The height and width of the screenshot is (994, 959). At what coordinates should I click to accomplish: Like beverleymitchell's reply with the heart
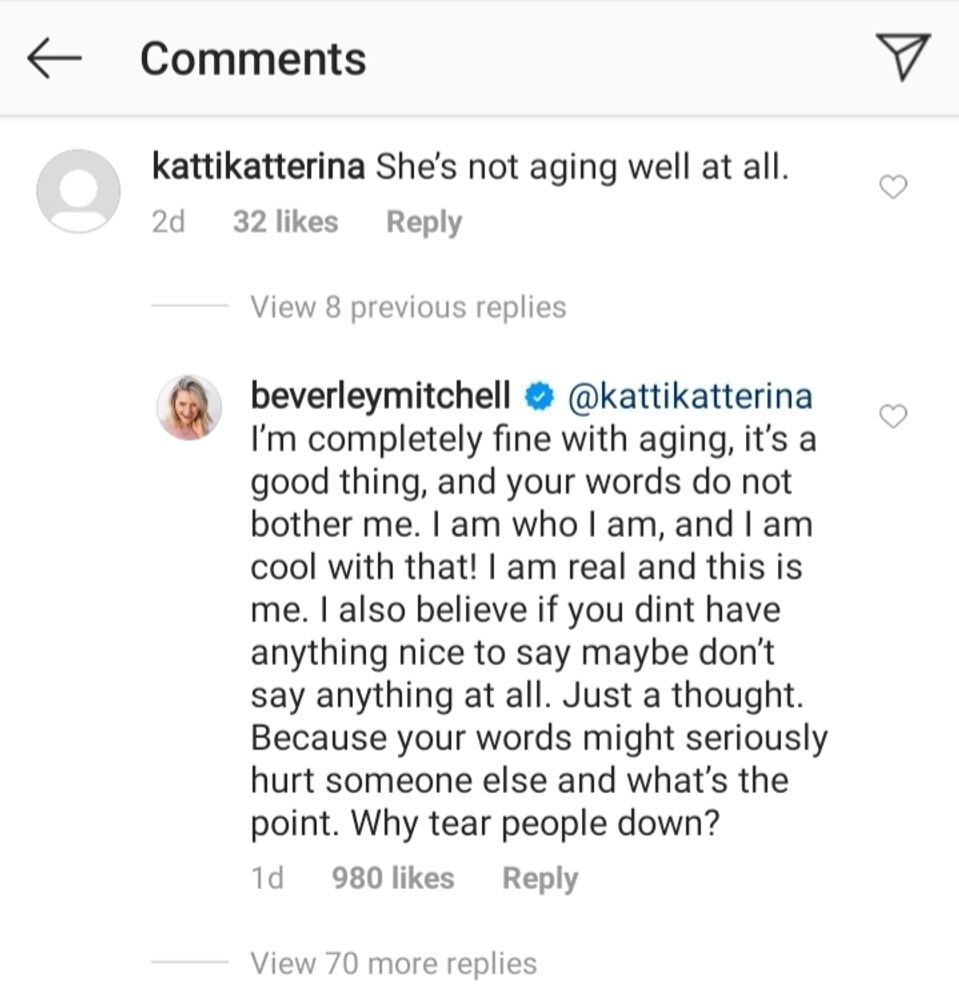point(895,416)
